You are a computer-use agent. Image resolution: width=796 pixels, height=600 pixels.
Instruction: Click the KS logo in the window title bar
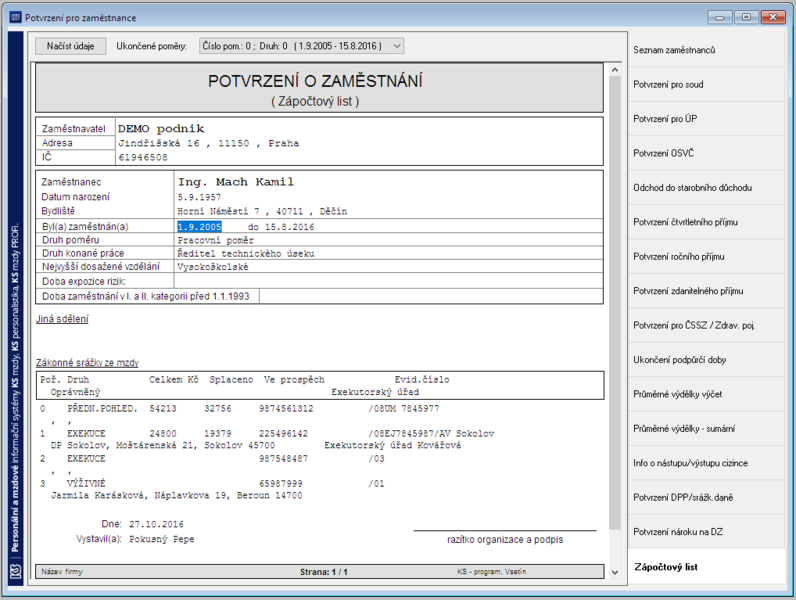(x=16, y=17)
